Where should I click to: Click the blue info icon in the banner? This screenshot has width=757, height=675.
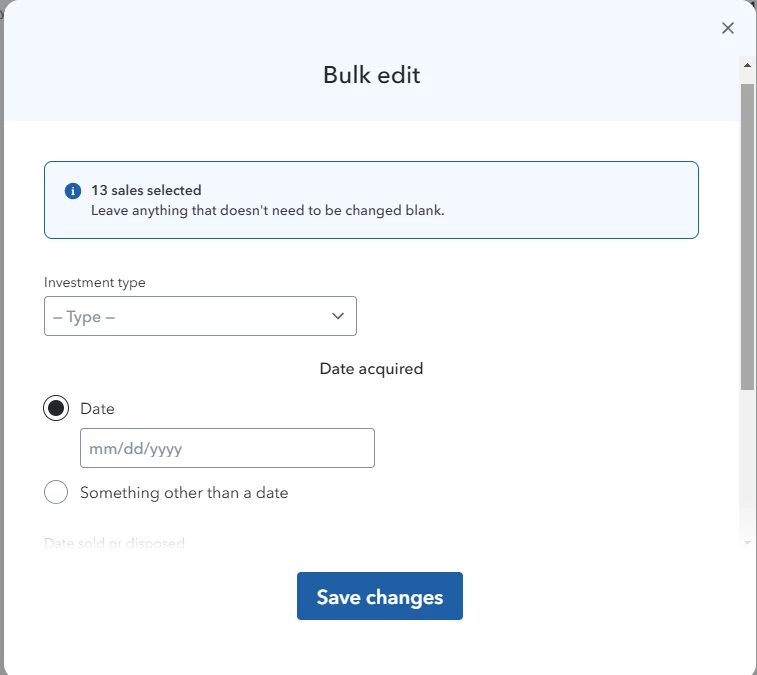tap(73, 191)
